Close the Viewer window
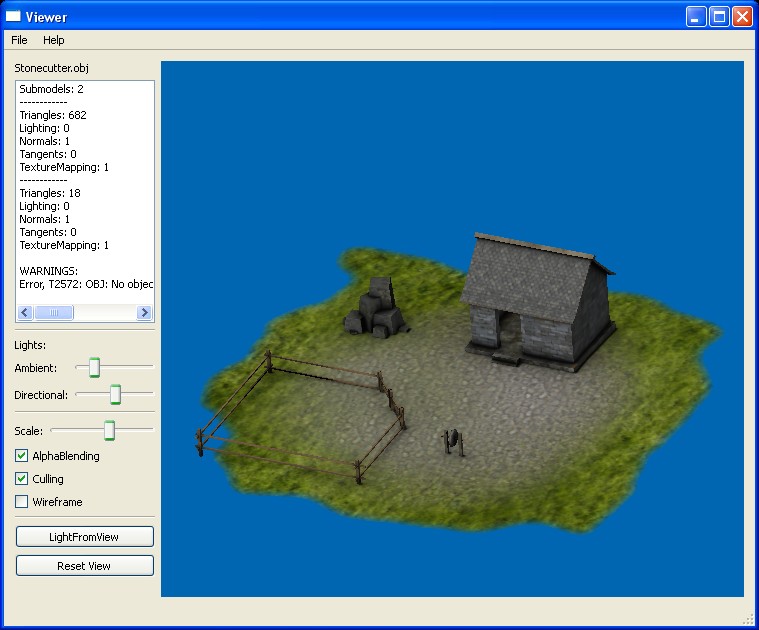 pyautogui.click(x=742, y=16)
